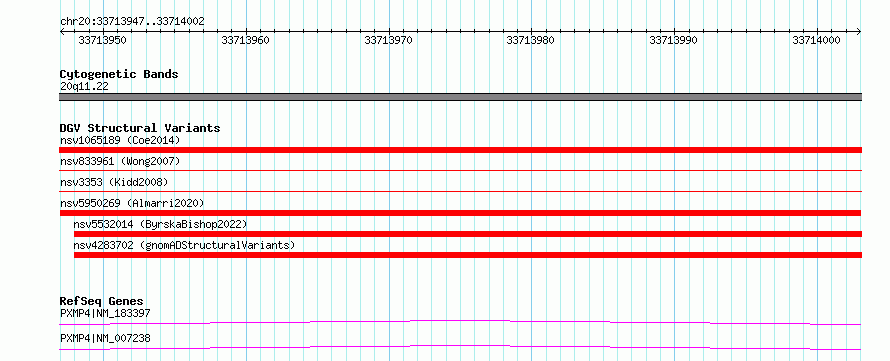
Task: Click ruler position 33714000
Action: click(816, 40)
